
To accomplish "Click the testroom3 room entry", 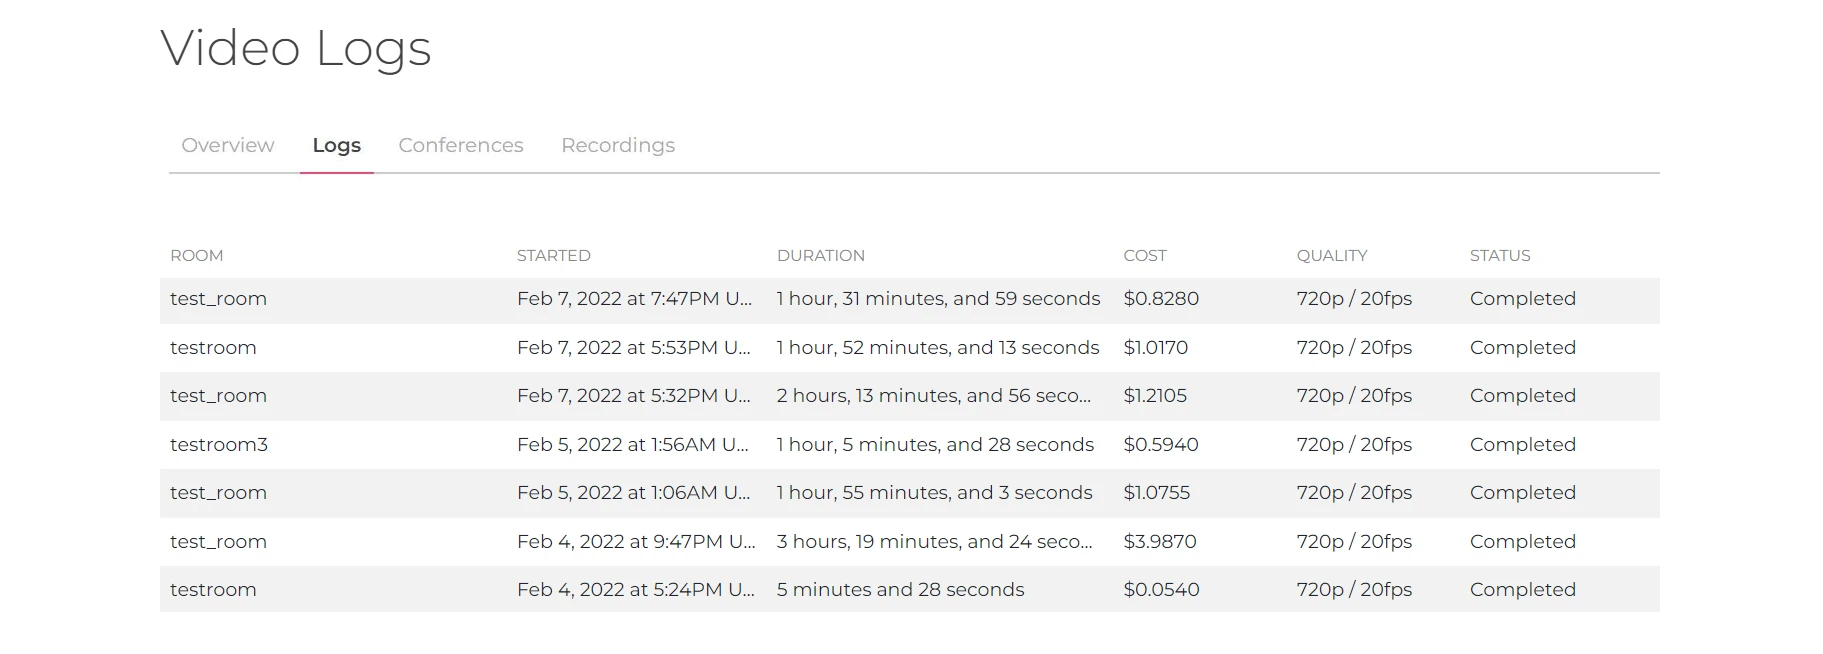I will pos(219,445).
